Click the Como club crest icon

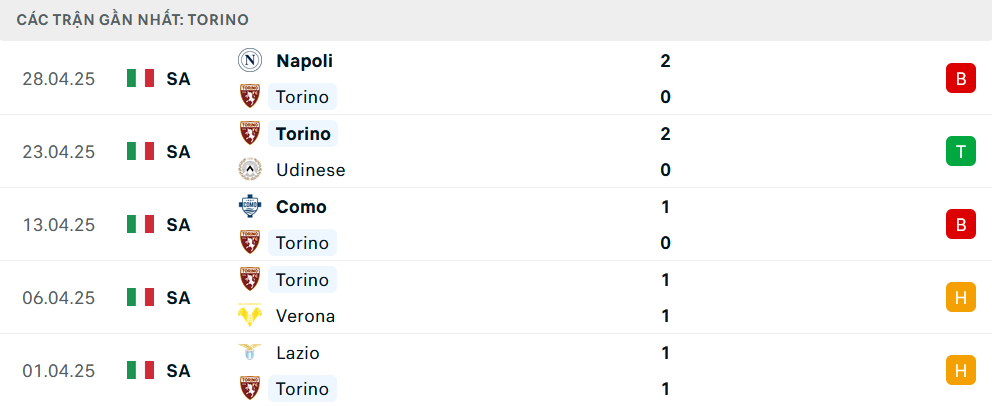click(250, 207)
